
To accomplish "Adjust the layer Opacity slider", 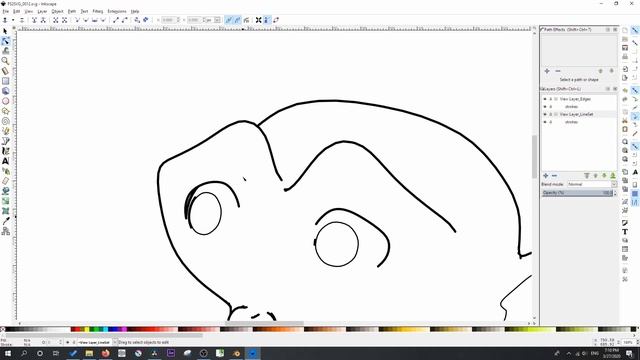I will tap(578, 193).
